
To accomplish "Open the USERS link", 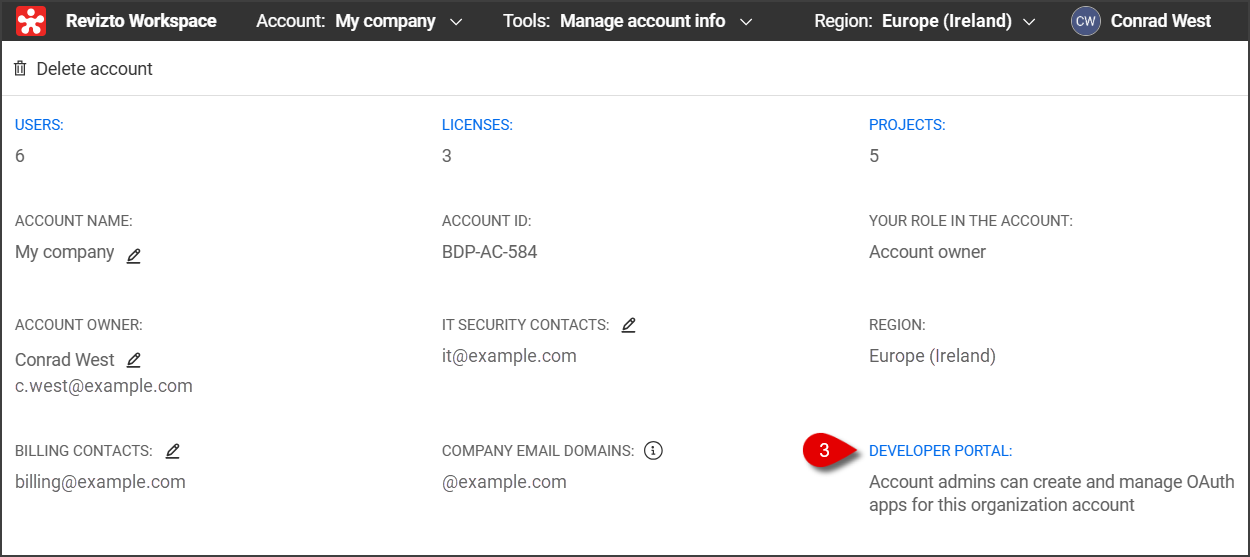I will [x=39, y=125].
